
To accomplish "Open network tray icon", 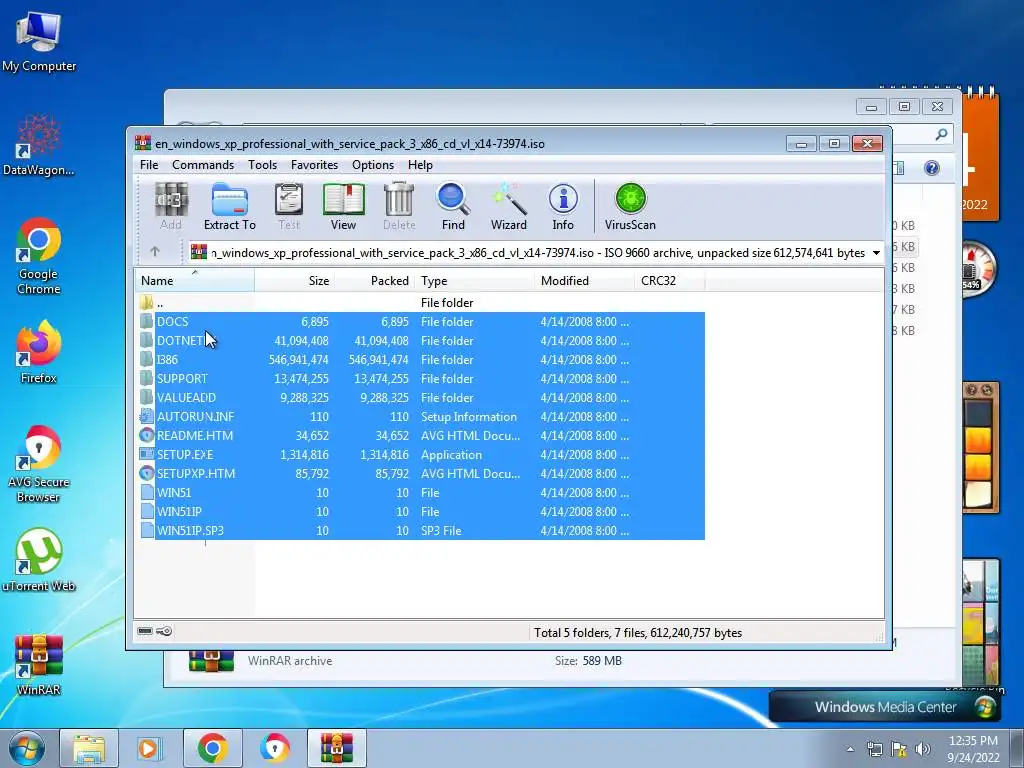I will 874,749.
